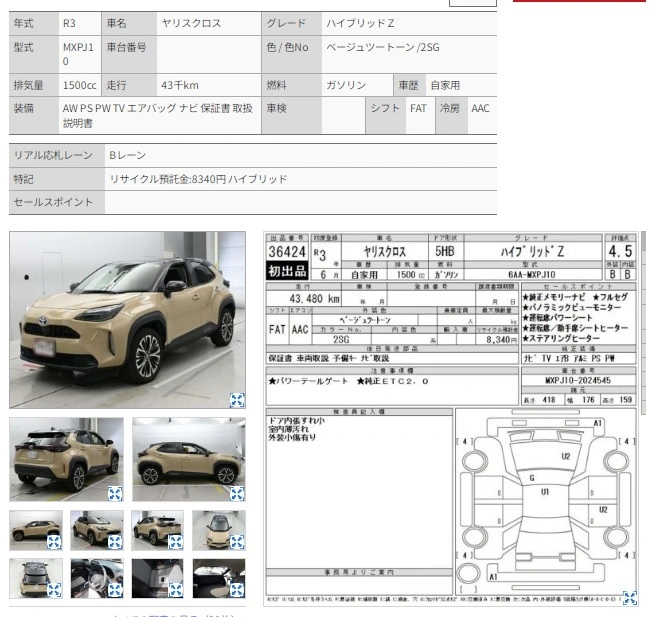Viewport: 655px width, 617px height.
Task: Click the history value 自家用
Action: pos(445,85)
